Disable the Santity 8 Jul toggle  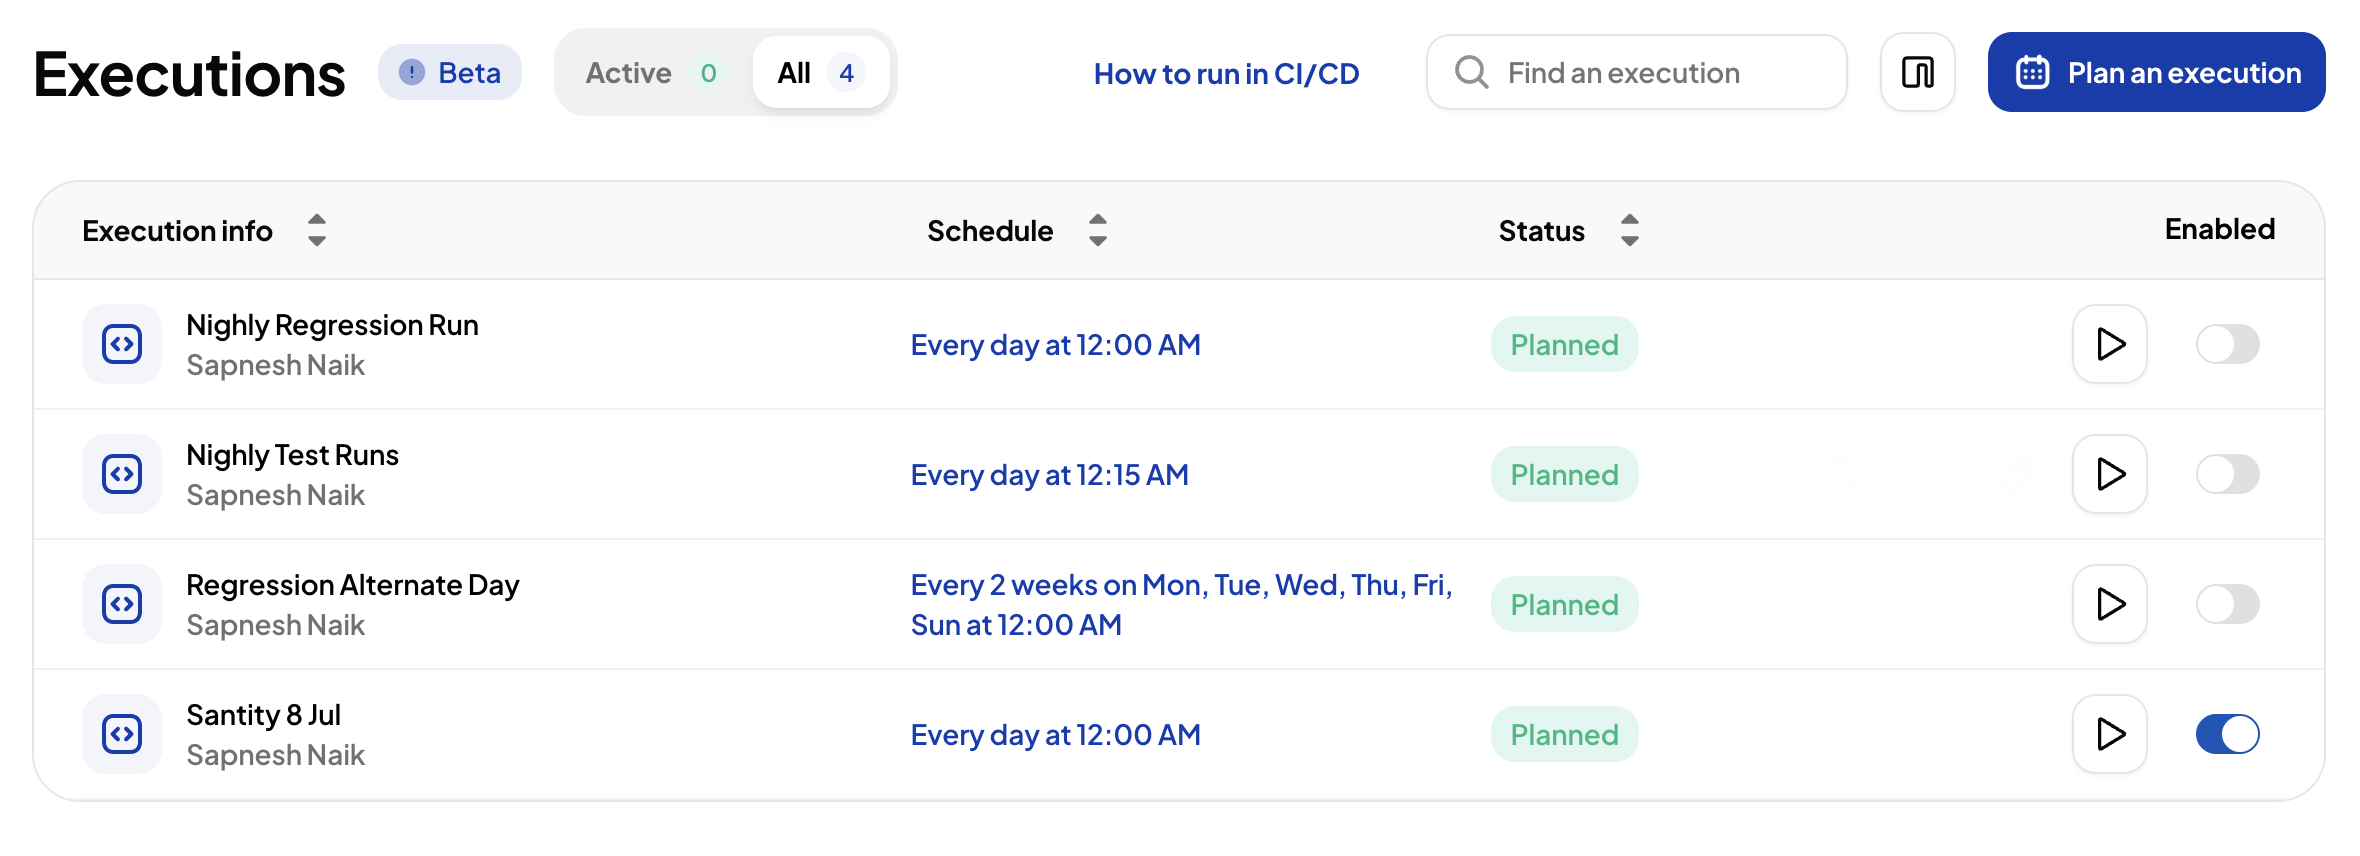pyautogui.click(x=2228, y=734)
